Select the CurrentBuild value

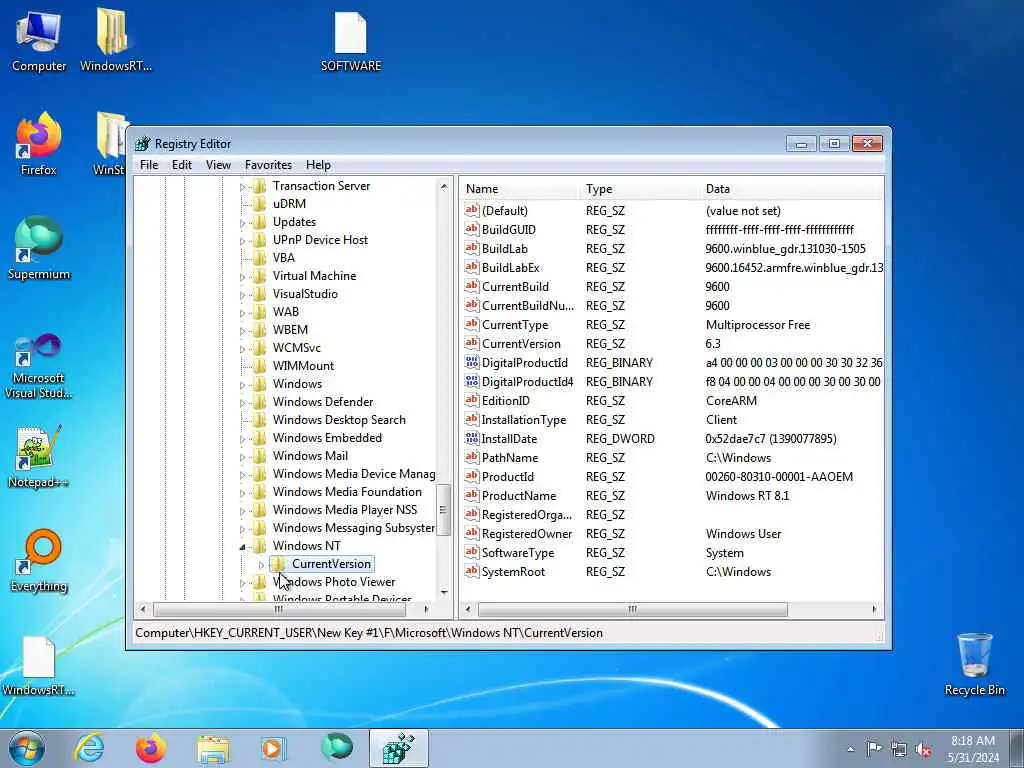(x=515, y=287)
